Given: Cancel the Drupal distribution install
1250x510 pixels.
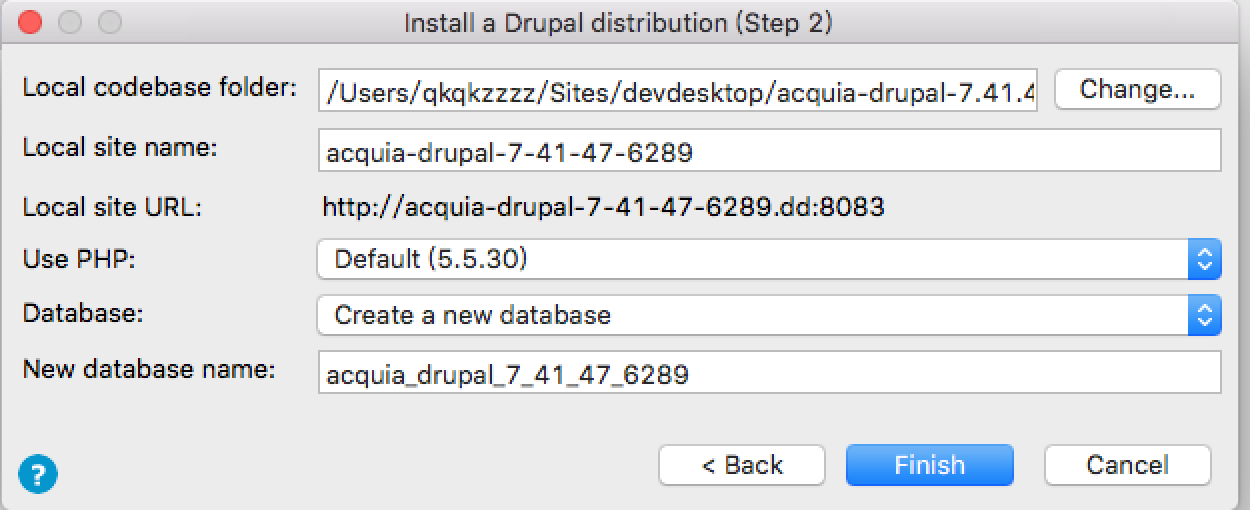Looking at the screenshot, I should pyautogui.click(x=1128, y=465).
